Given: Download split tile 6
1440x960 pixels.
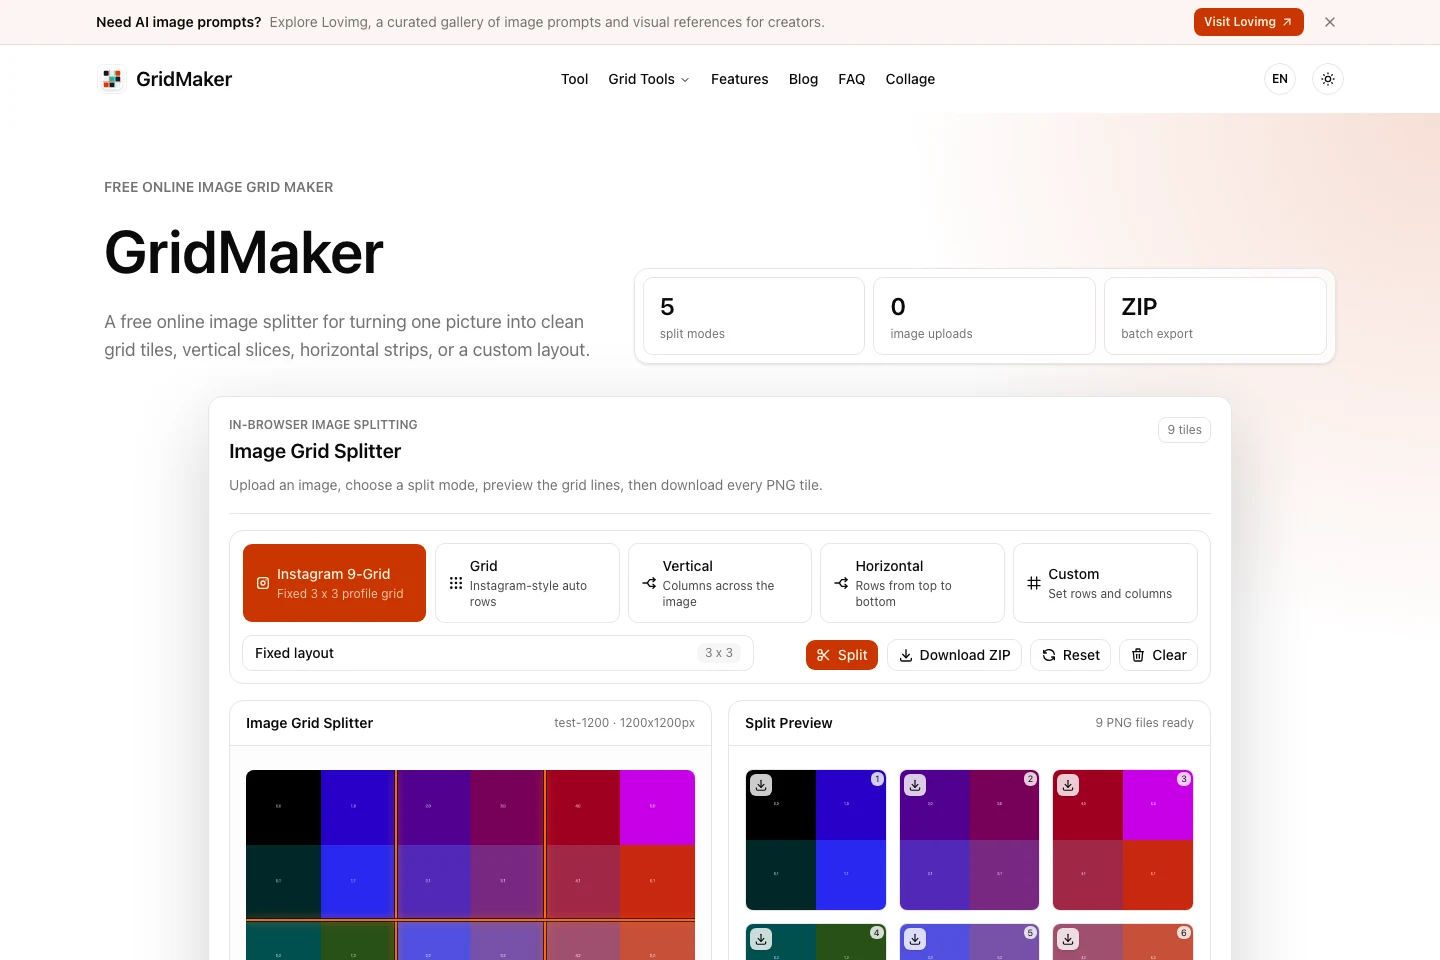Looking at the screenshot, I should pyautogui.click(x=1068, y=939).
